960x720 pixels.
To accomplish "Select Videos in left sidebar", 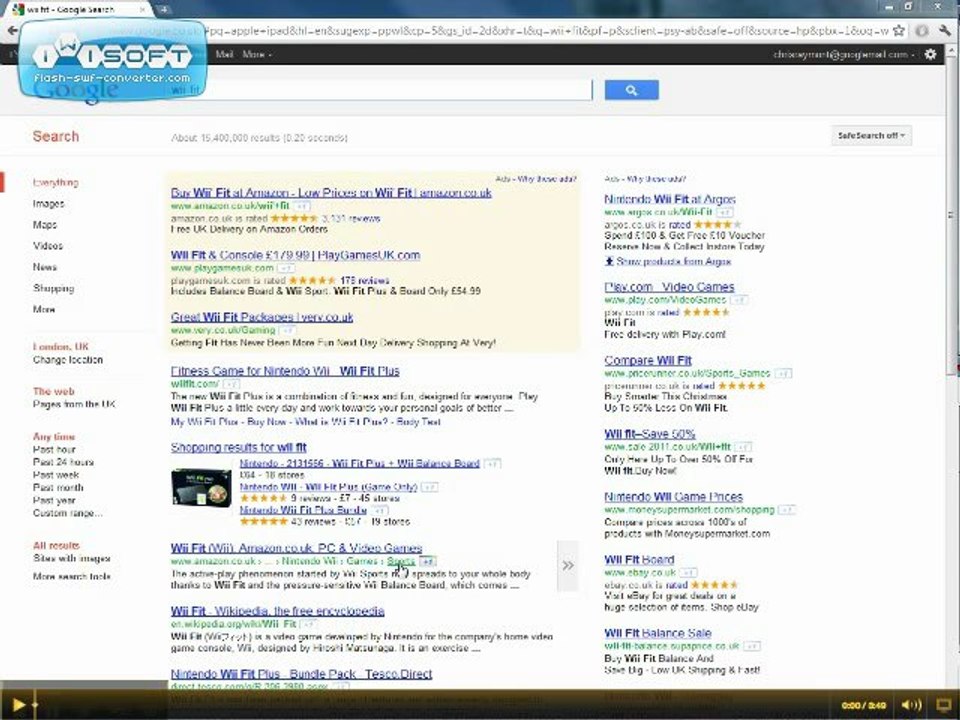I will (48, 246).
